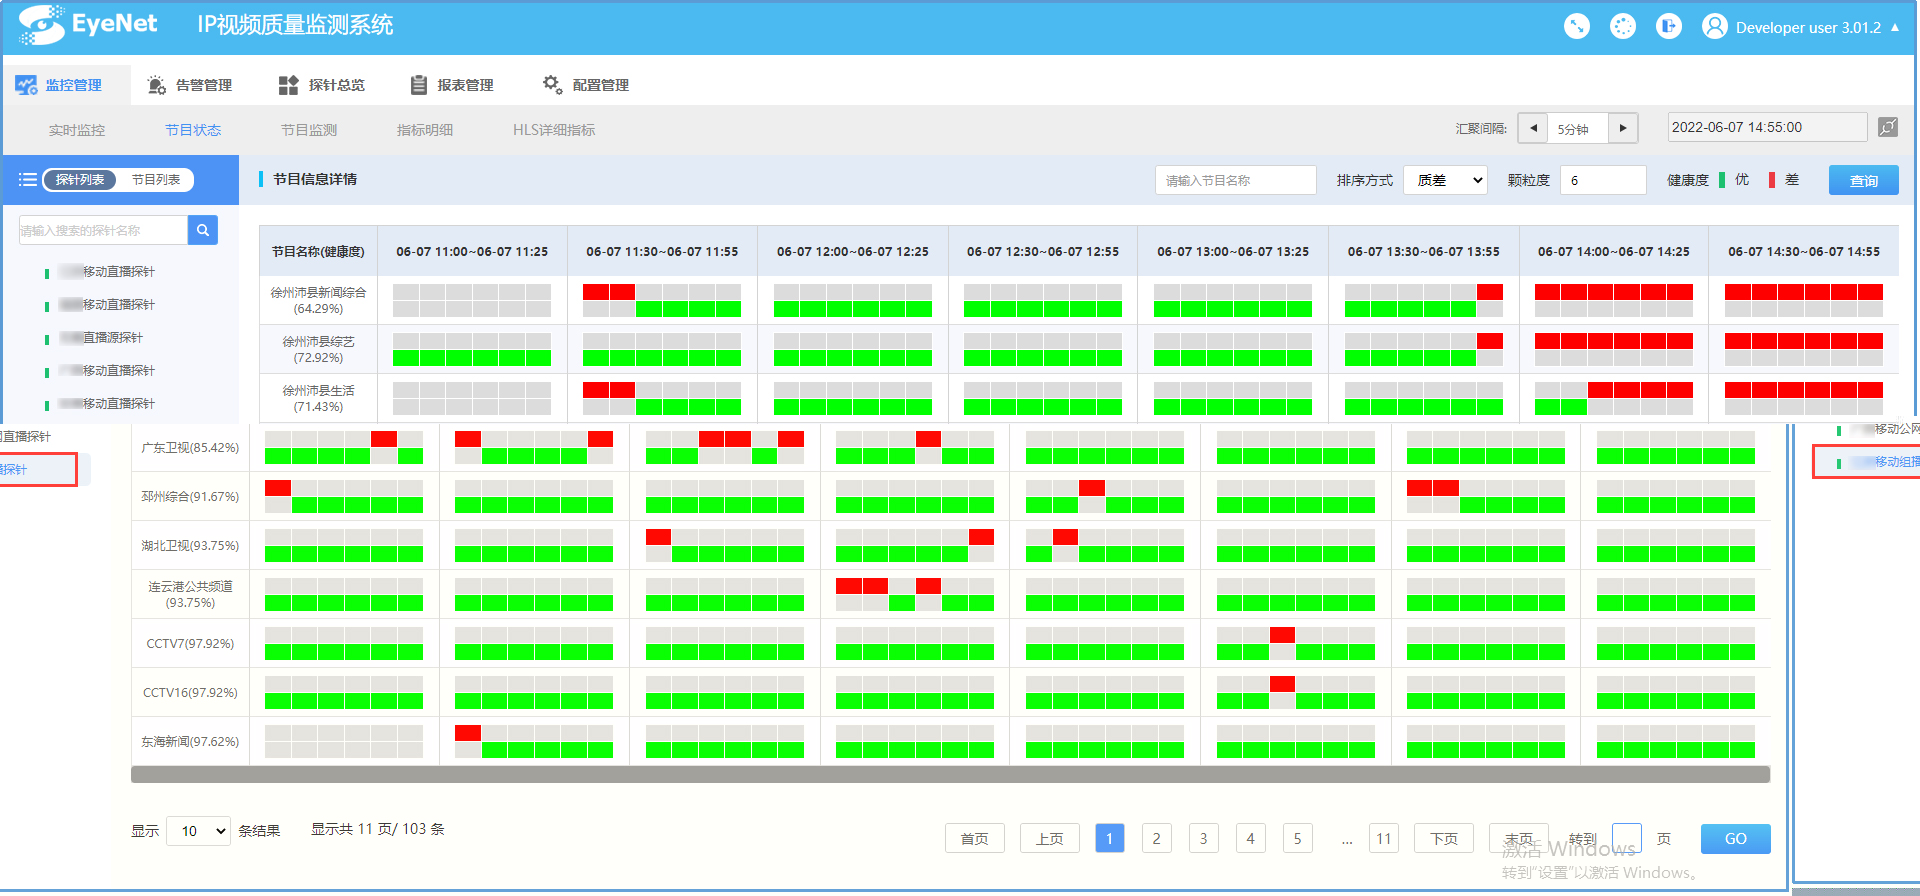Open the 配置管理 menu
This screenshot has width=1920, height=896.
pos(586,85)
